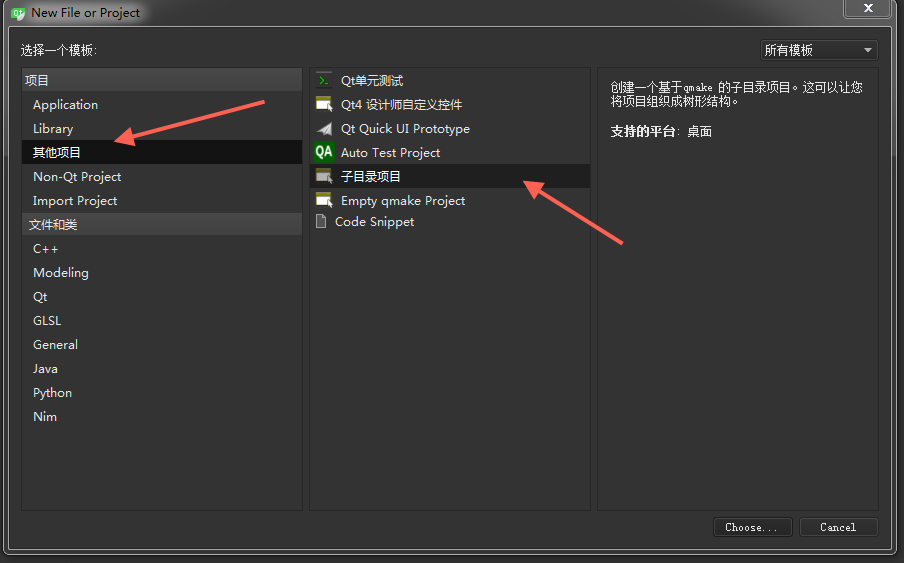Viewport: 904px width, 563px height.
Task: Select the Non-Qt Project category
Action: [x=162, y=176]
